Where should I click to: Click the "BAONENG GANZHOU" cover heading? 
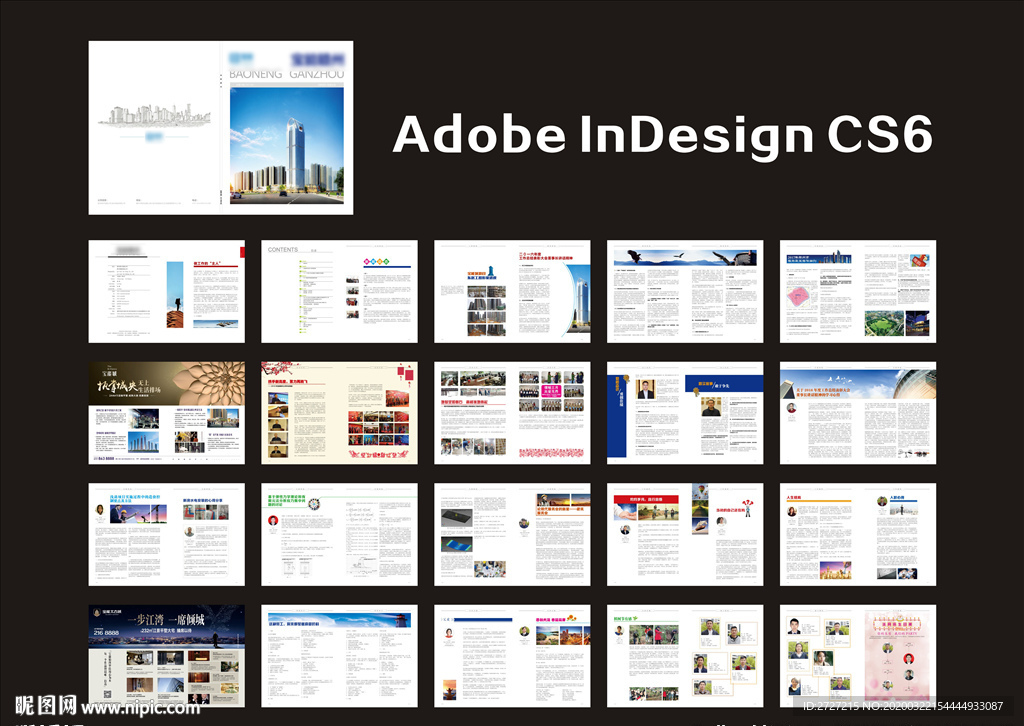click(x=287, y=74)
